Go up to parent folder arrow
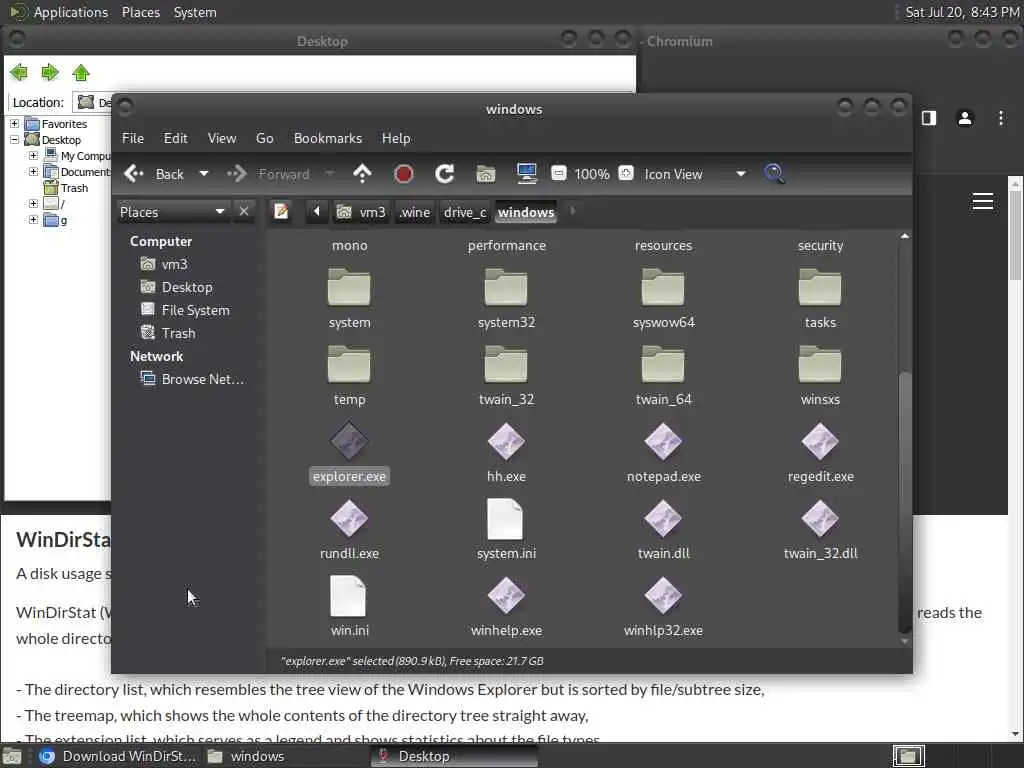1024x768 pixels. tap(362, 174)
